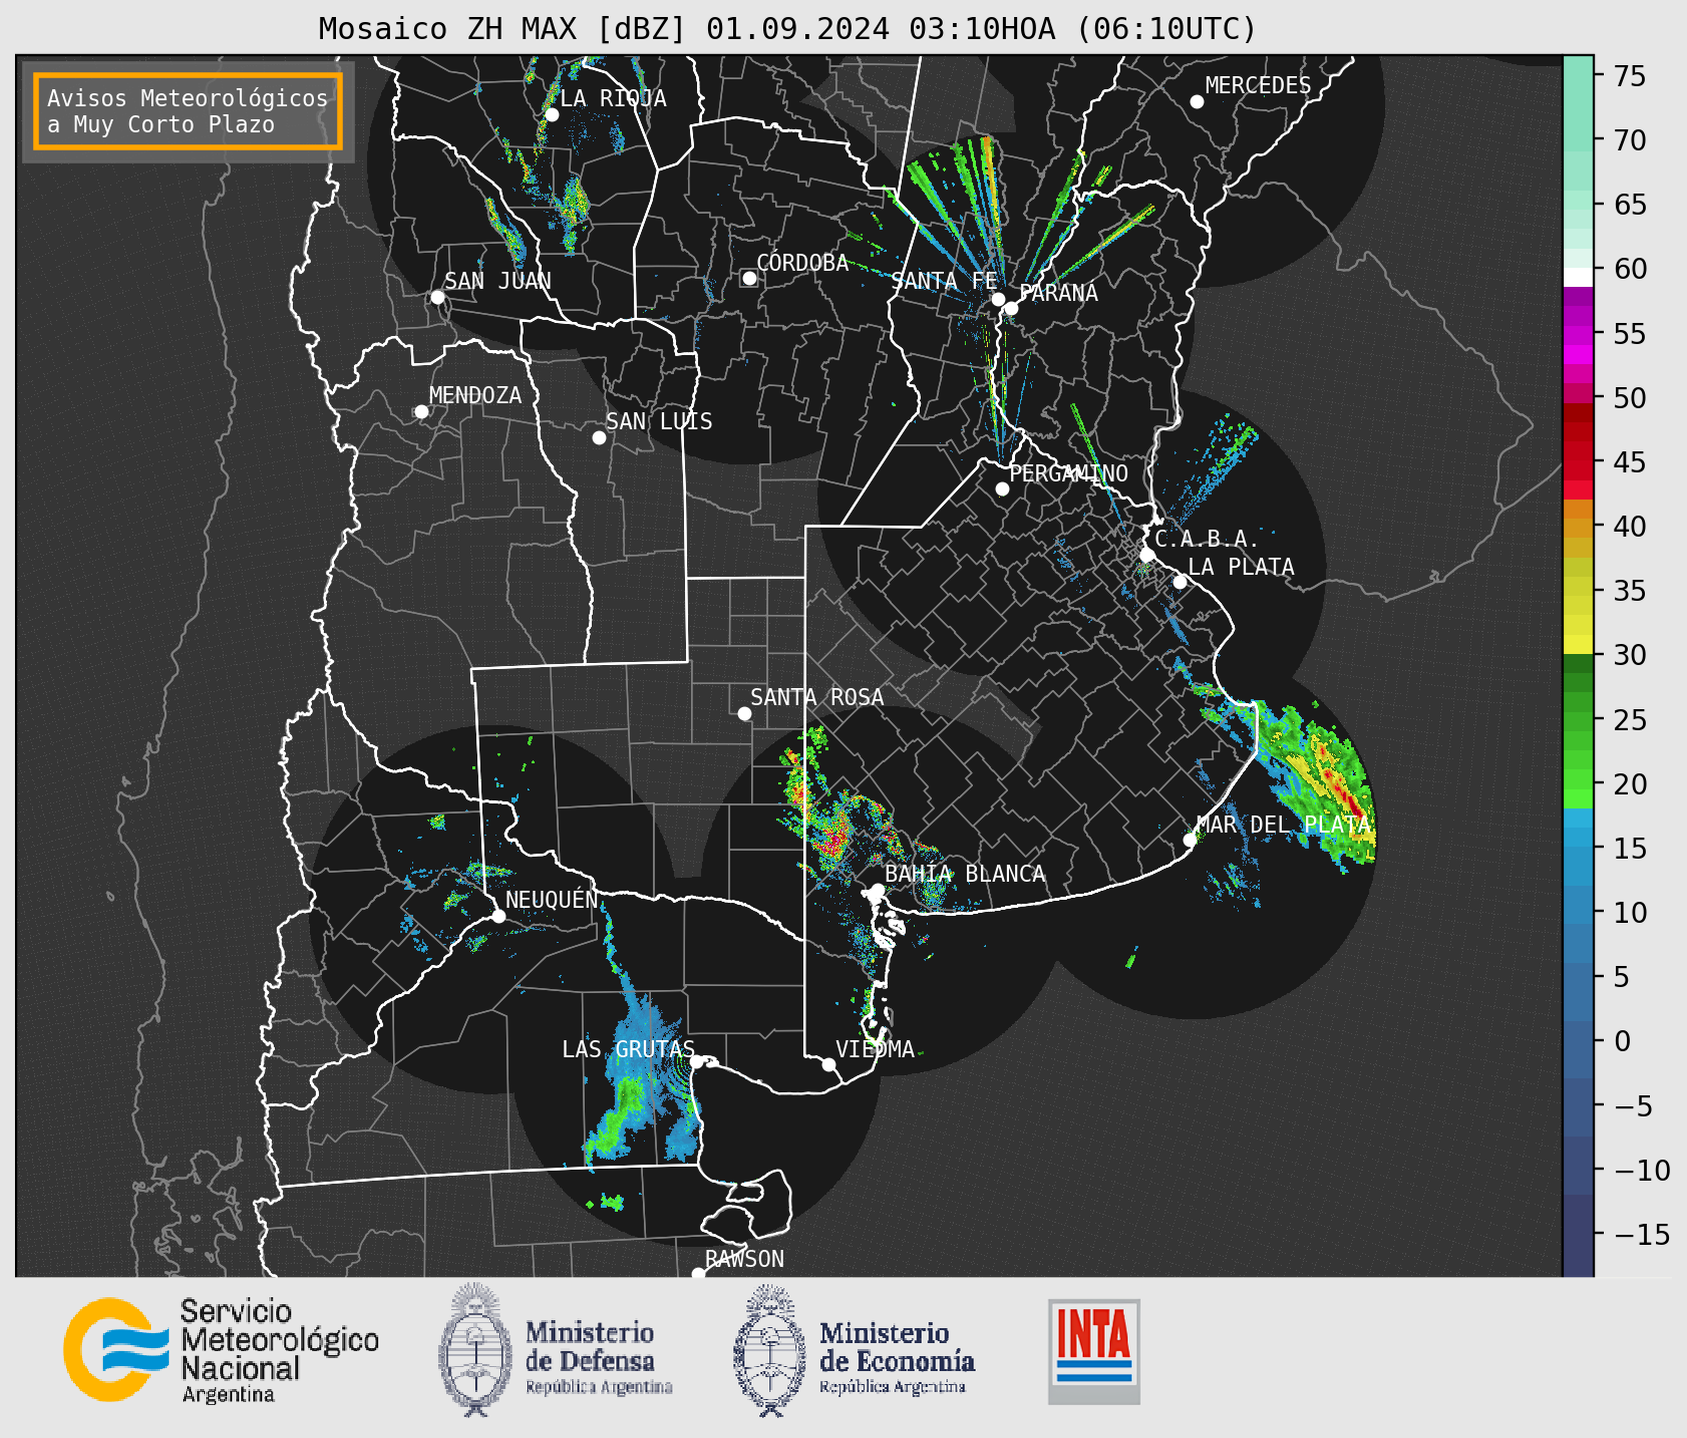The height and width of the screenshot is (1438, 1687).
Task: Click the Avisos Meteorológicos a Muy Corto Plazo box
Action: click(x=188, y=111)
